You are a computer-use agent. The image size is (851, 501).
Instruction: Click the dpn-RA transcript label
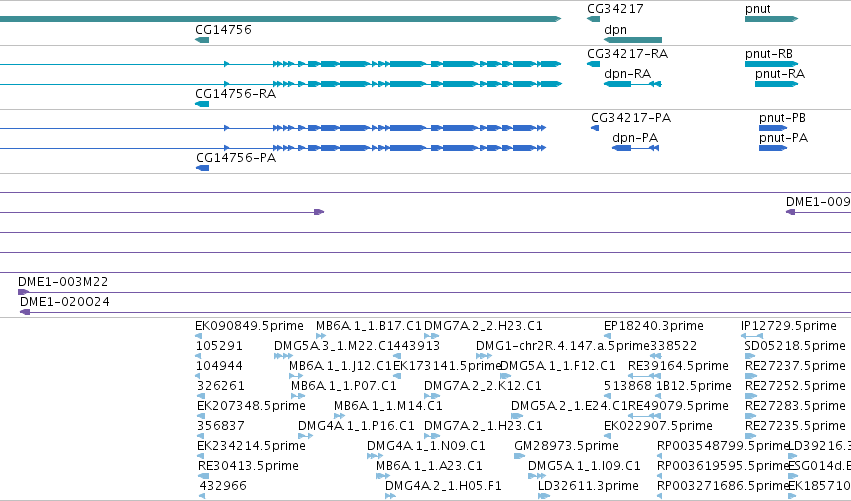coord(627,74)
